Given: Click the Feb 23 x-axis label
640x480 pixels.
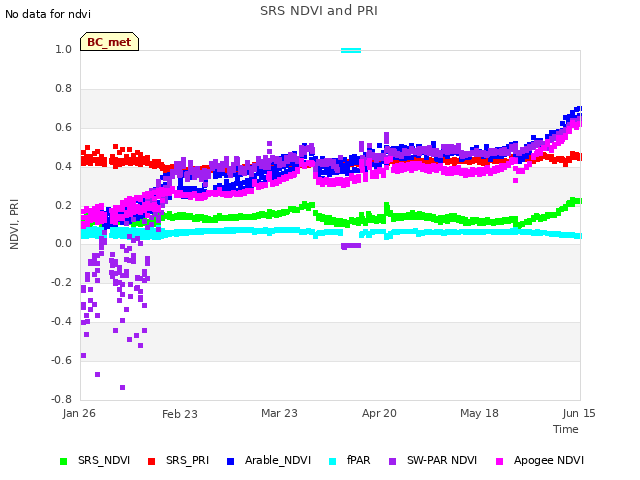Looking at the screenshot, I should 180,414.
